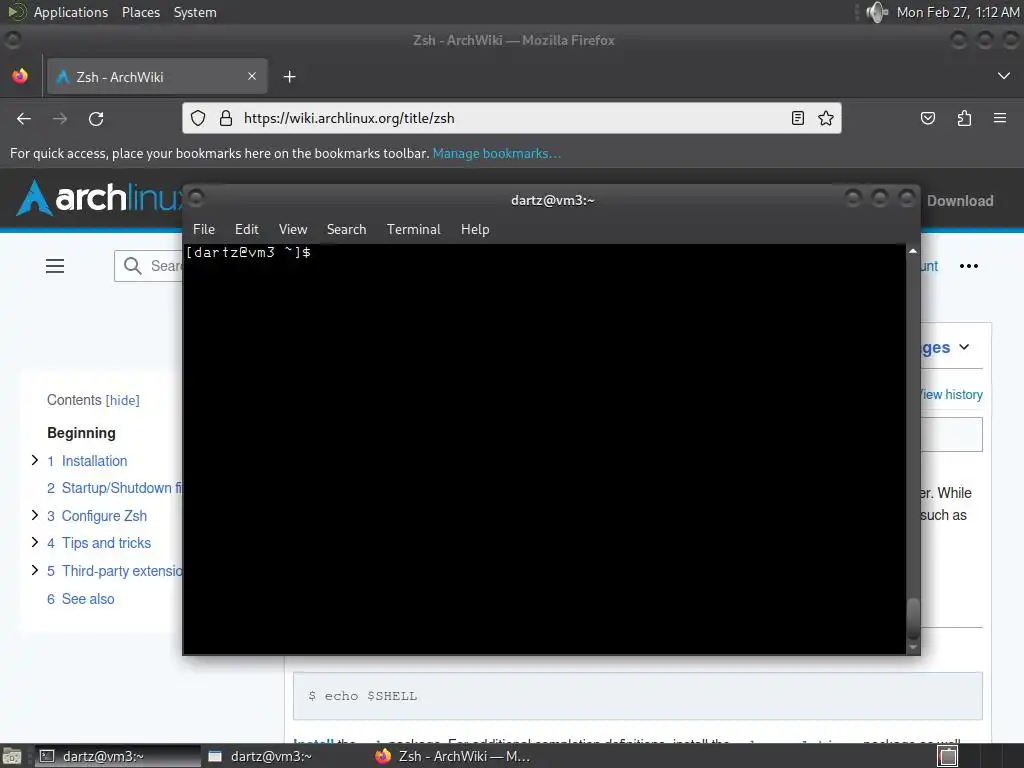The width and height of the screenshot is (1024, 768).
Task: Open system volume speaker icon
Action: 876,12
